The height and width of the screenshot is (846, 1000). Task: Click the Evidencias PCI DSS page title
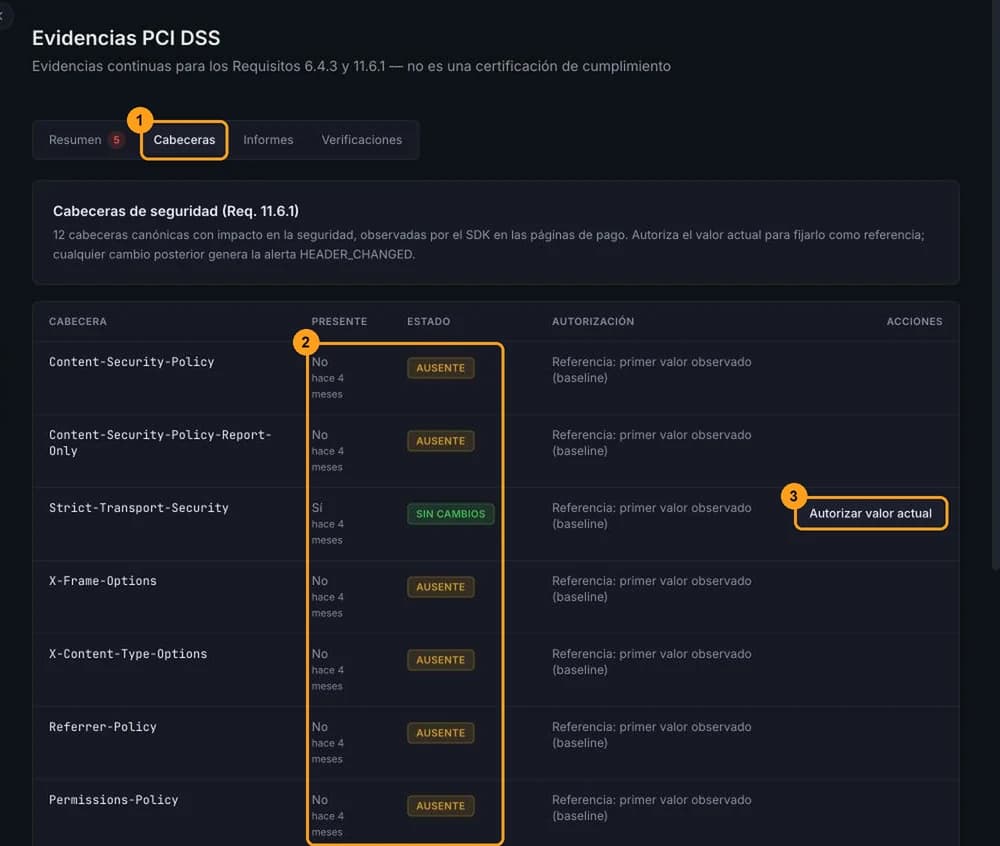pos(126,38)
